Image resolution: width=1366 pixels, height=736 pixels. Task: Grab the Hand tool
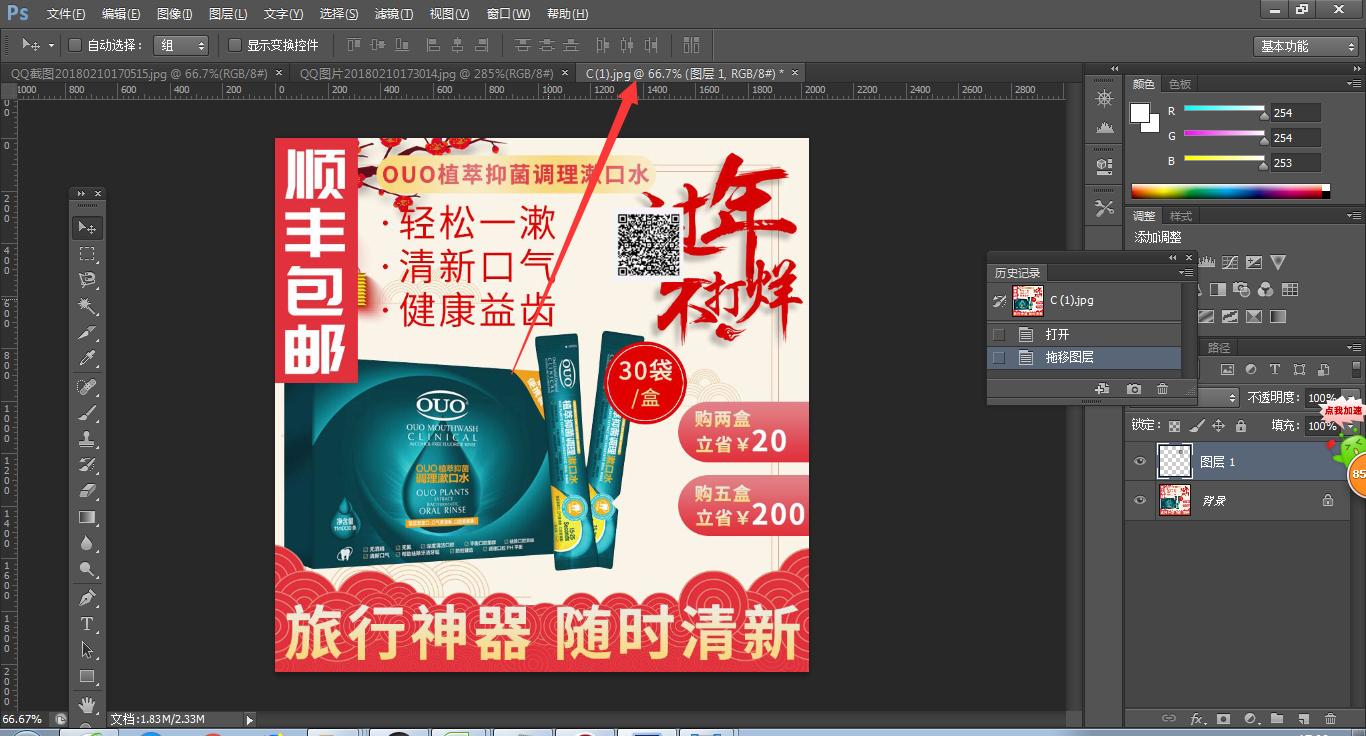click(x=87, y=706)
